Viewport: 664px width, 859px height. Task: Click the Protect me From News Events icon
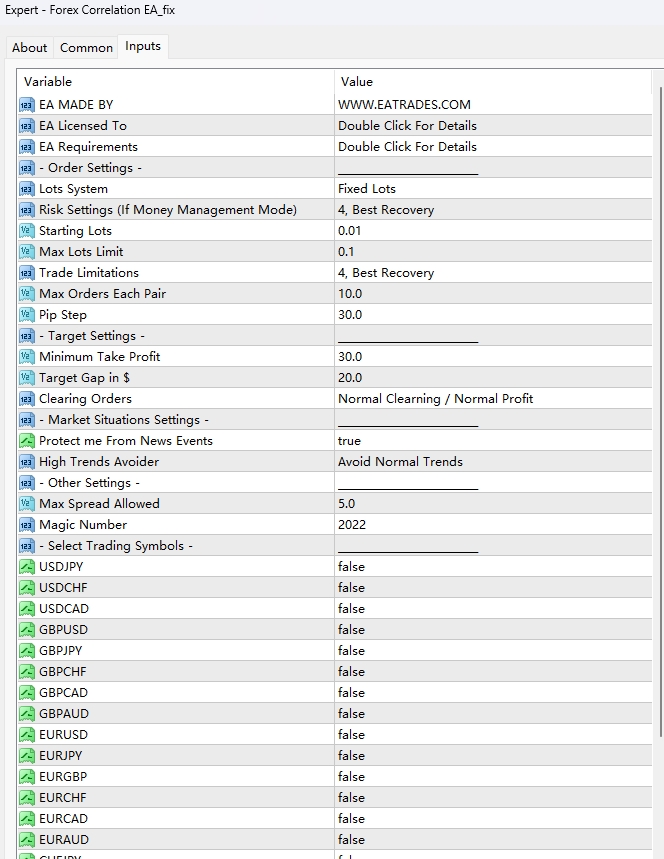[x=27, y=440]
